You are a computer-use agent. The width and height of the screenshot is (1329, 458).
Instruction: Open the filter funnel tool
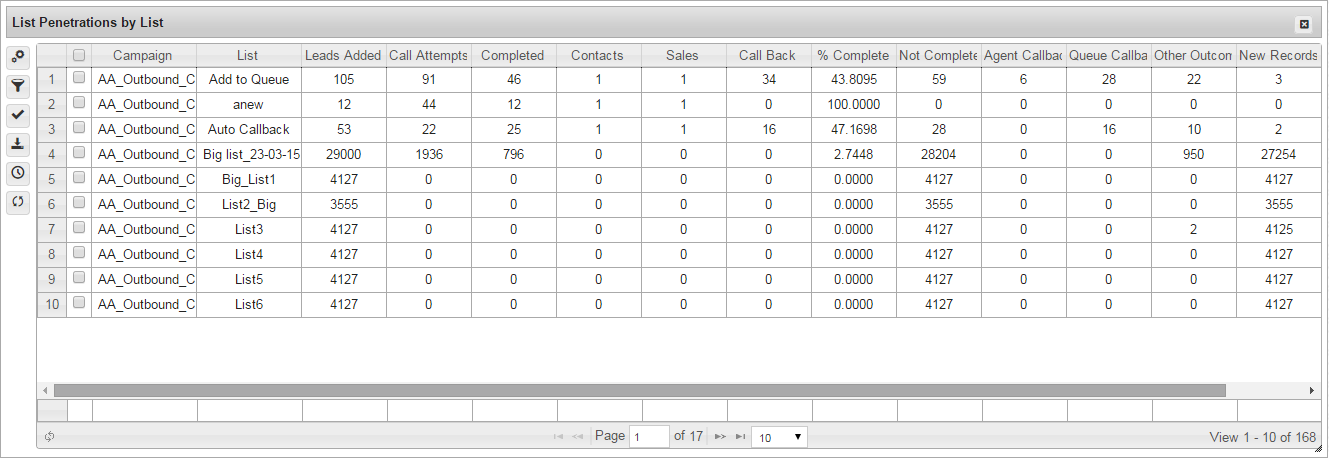(18, 86)
